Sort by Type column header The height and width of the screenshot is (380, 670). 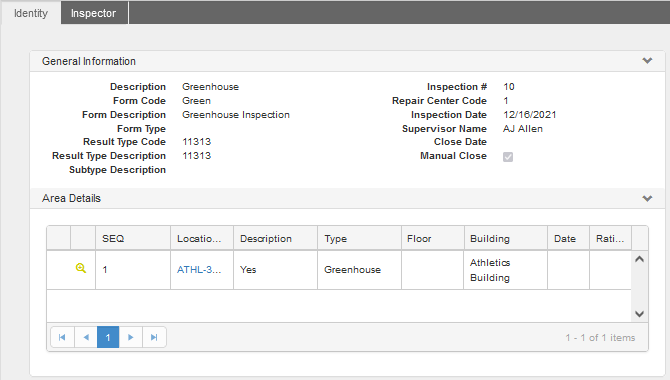coord(359,239)
